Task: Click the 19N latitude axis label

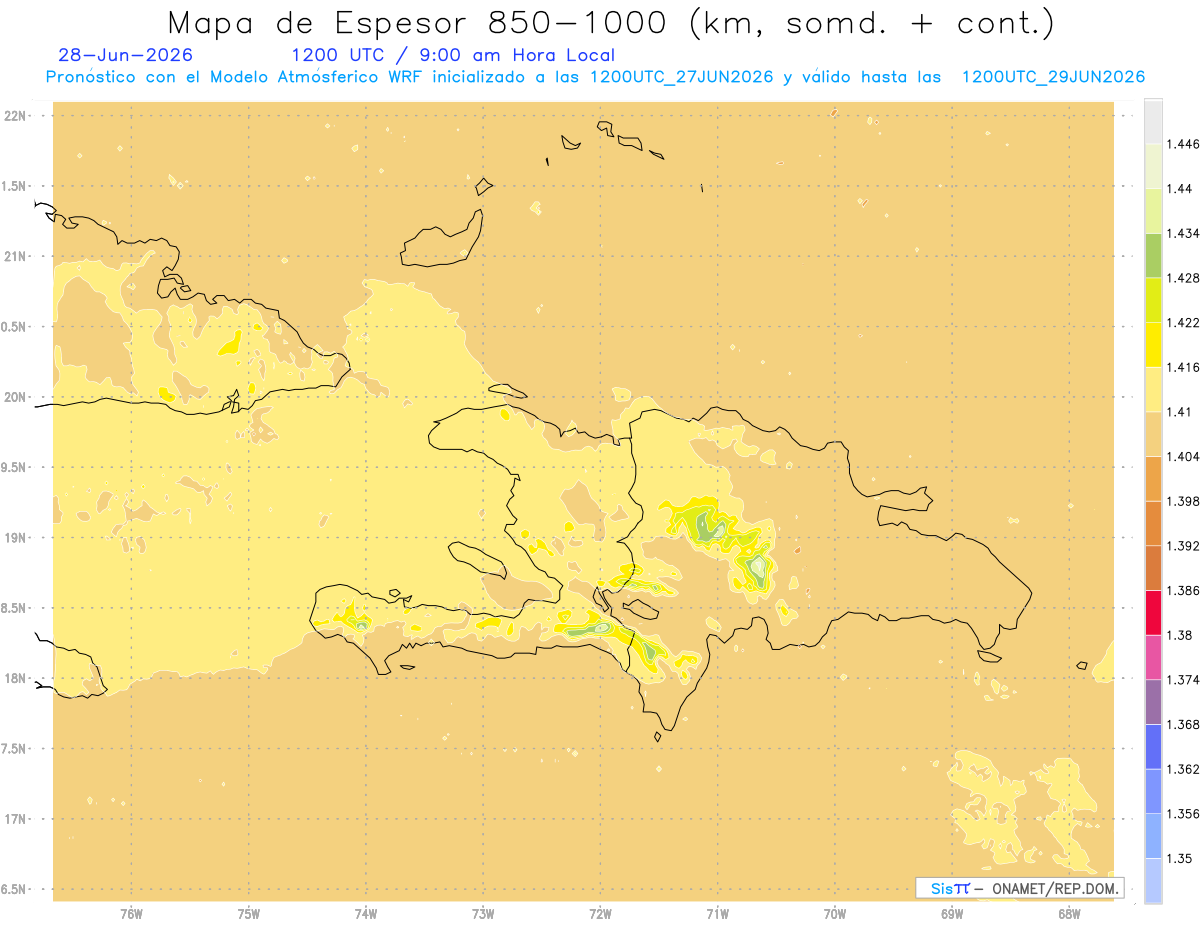Action: (x=16, y=538)
